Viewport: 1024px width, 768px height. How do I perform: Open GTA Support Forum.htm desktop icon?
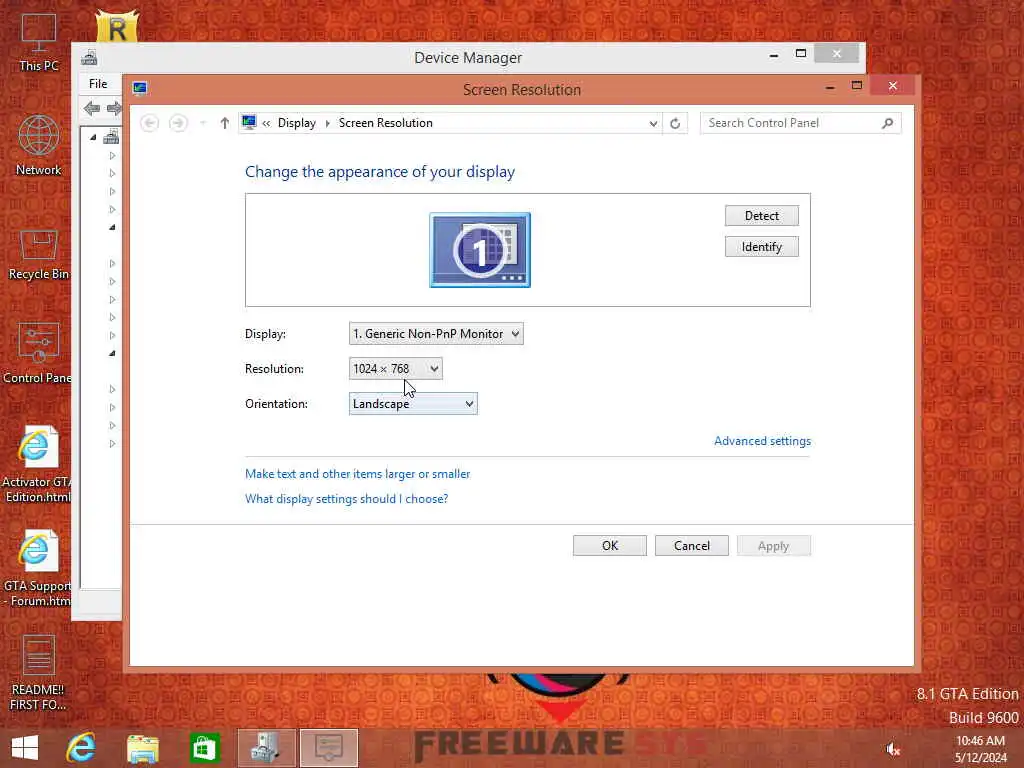click(37, 568)
